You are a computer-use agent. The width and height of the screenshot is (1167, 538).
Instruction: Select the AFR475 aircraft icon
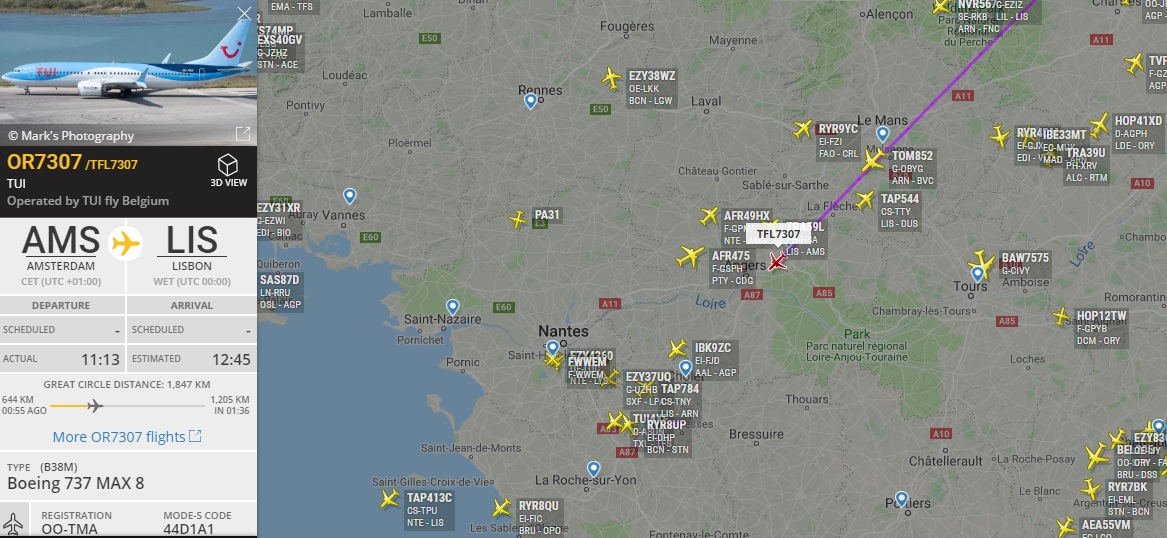[690, 257]
